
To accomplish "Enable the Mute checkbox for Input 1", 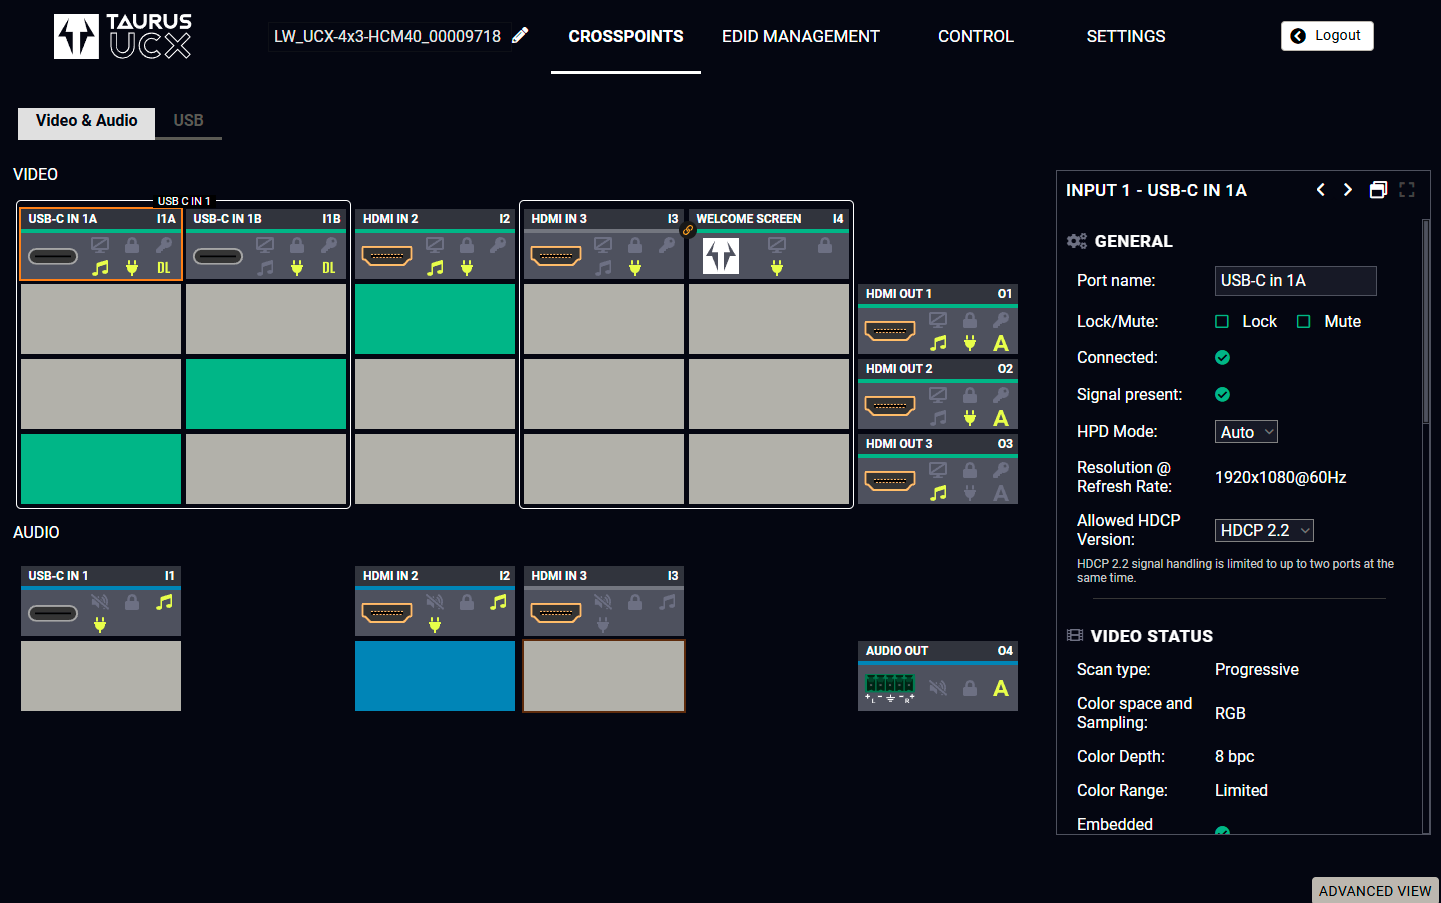I will [x=1304, y=322].
